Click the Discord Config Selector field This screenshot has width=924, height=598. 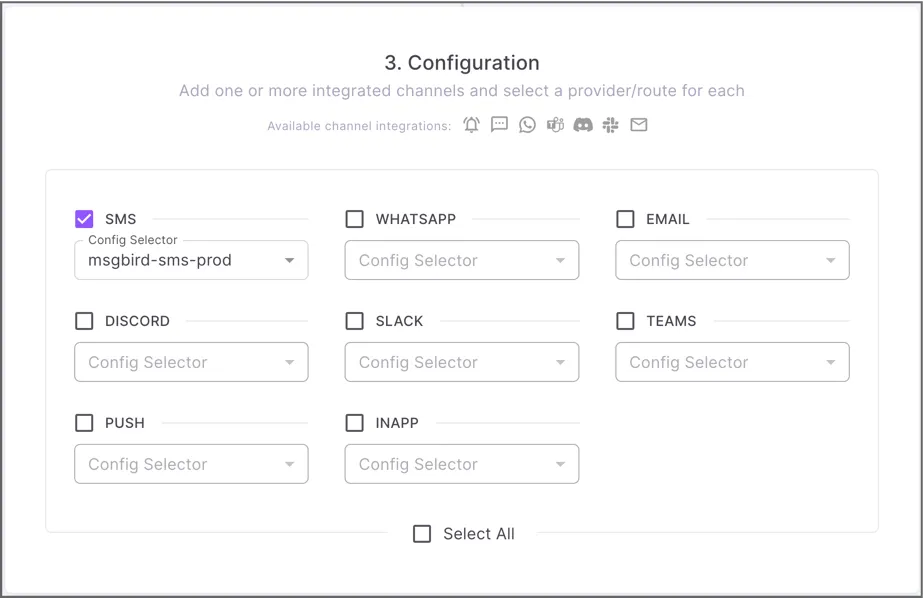pyautogui.click(x=191, y=363)
